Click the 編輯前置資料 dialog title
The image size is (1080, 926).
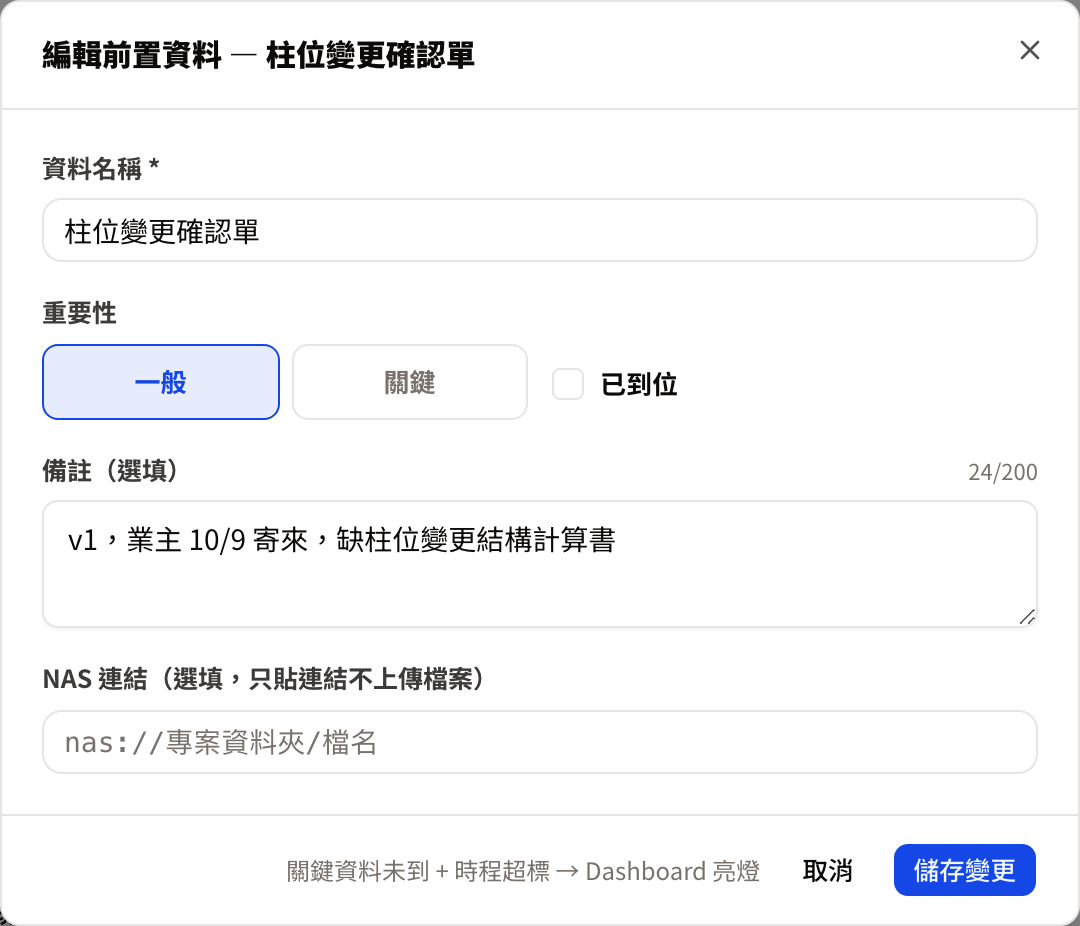pyautogui.click(x=258, y=55)
